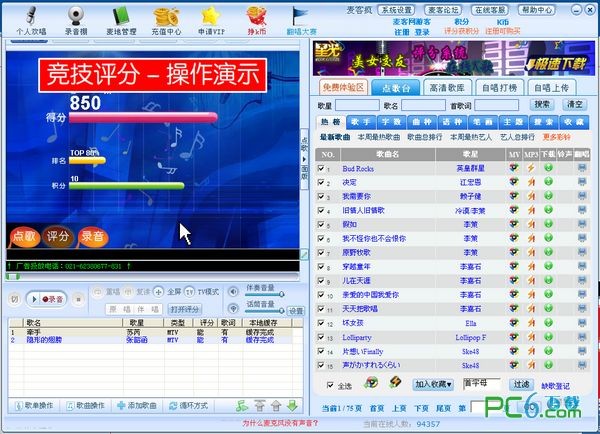Uncheck 我需要你 song checkbox

321,196
